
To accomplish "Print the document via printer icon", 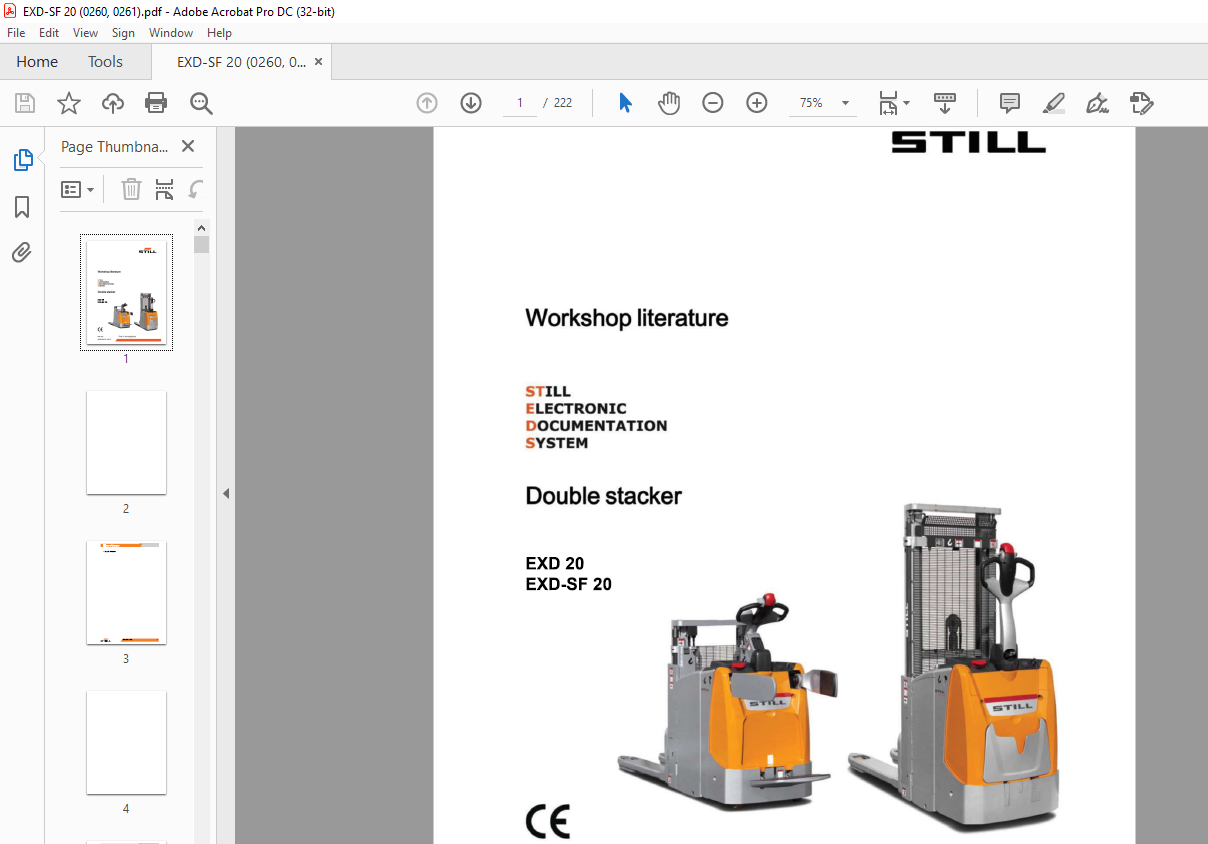I will (x=156, y=103).
